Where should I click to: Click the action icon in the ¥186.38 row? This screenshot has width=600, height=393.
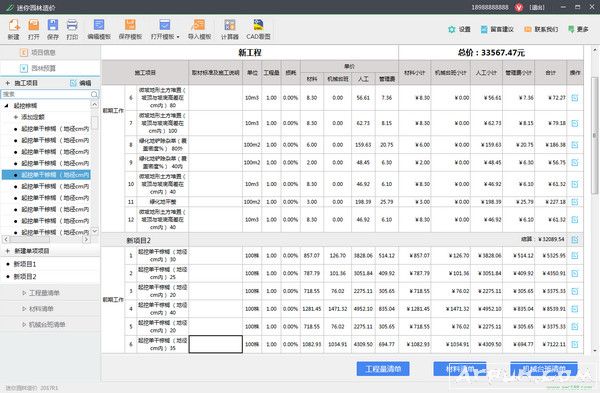click(x=575, y=145)
